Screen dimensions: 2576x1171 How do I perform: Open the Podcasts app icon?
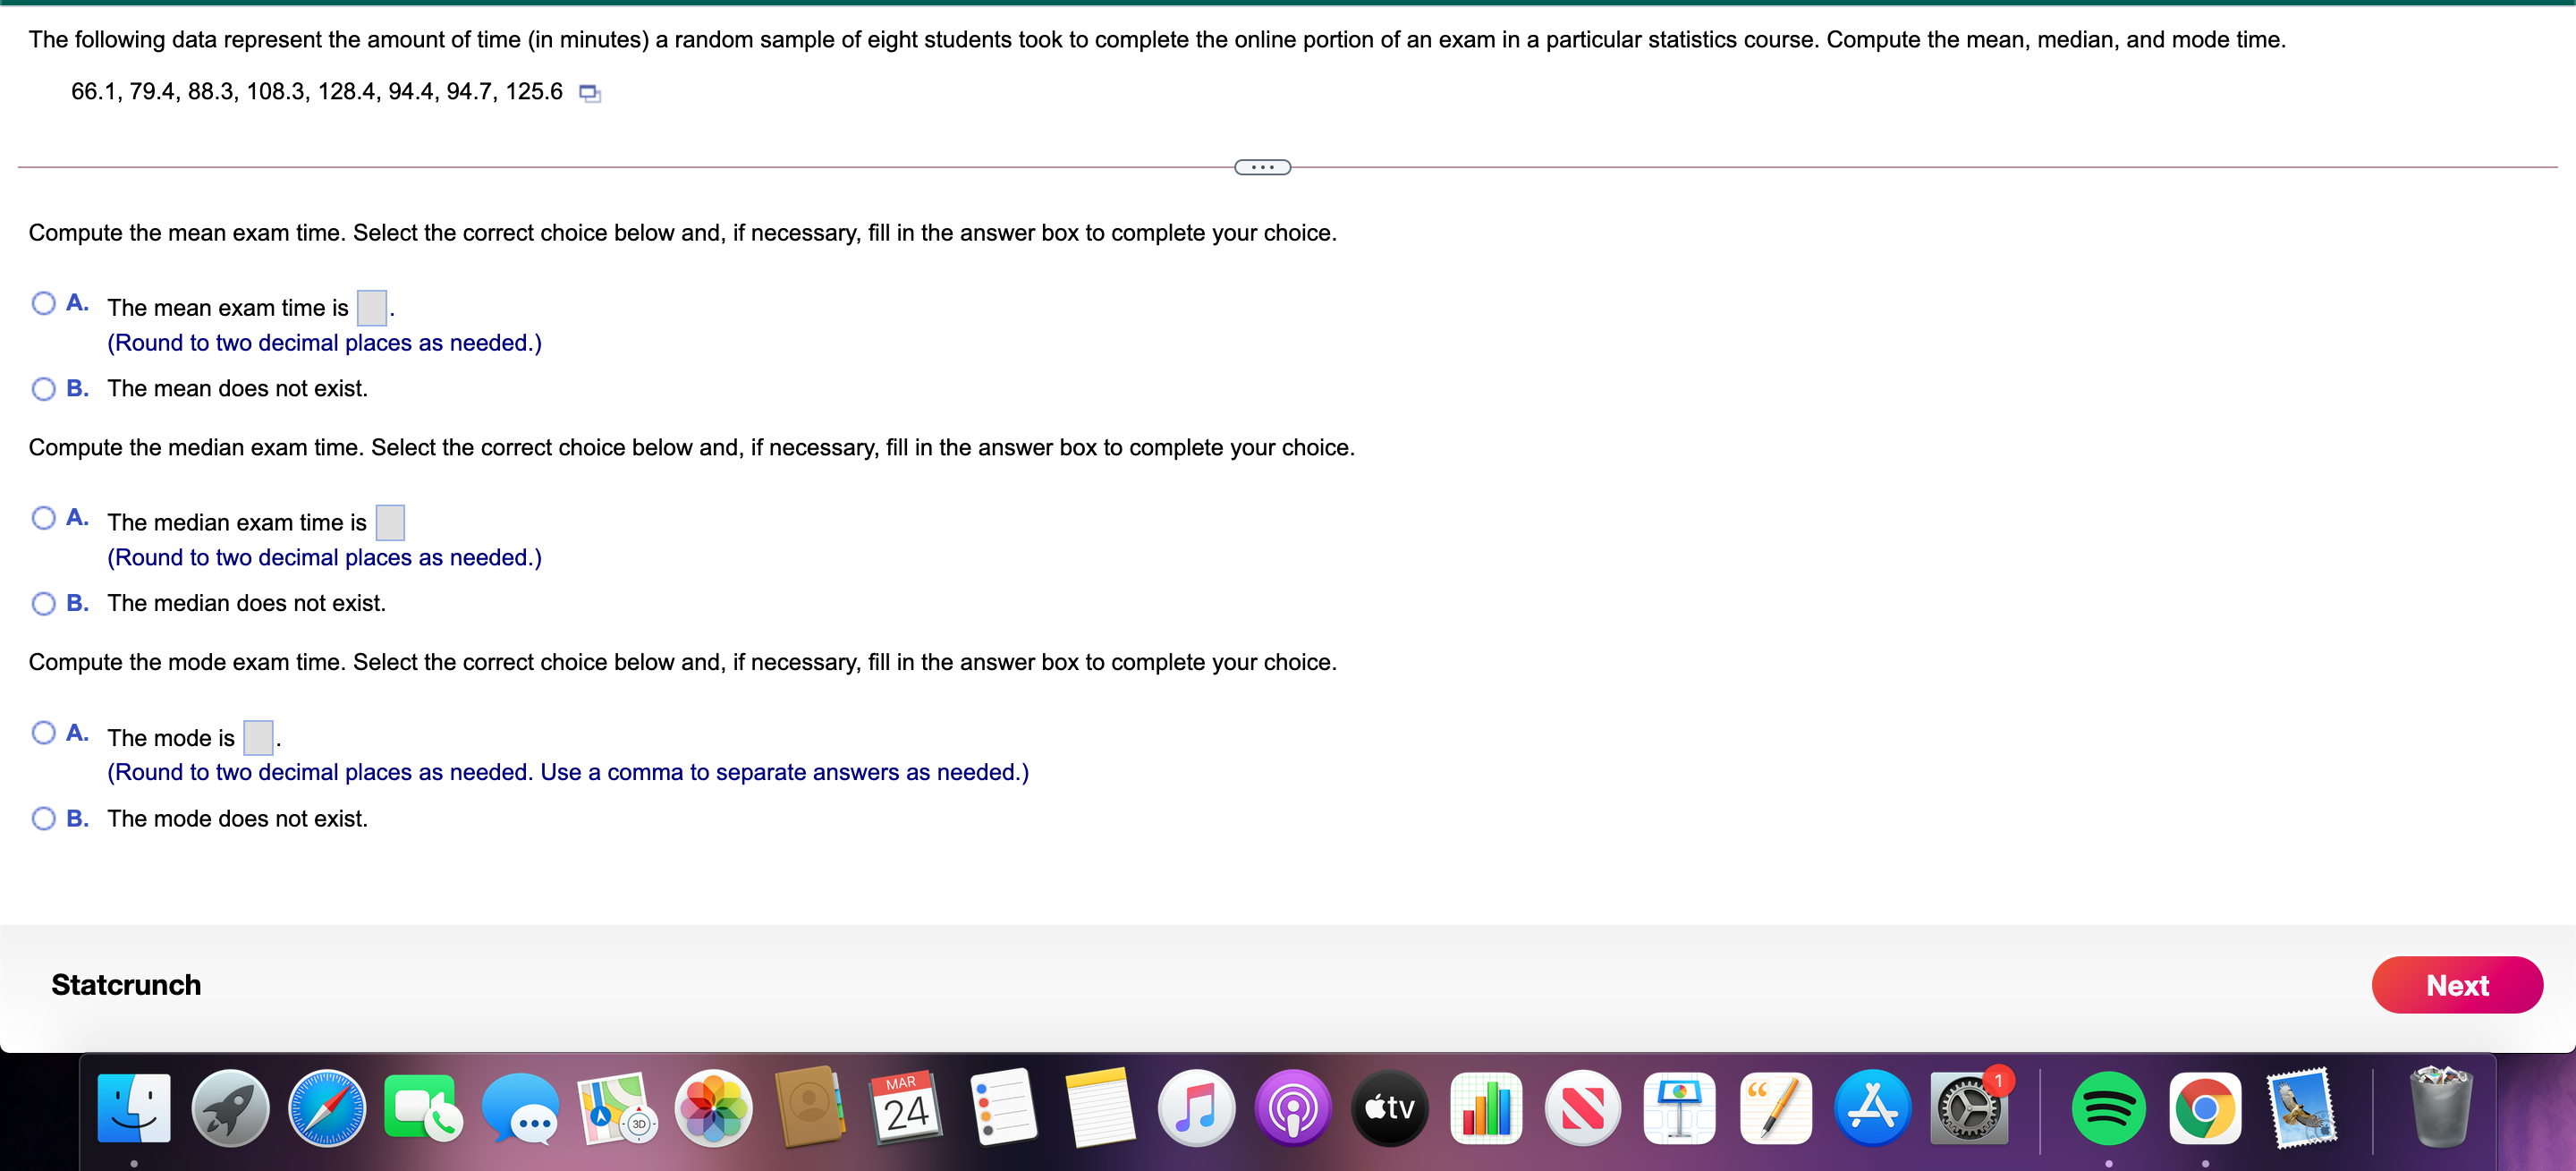coord(1293,1108)
